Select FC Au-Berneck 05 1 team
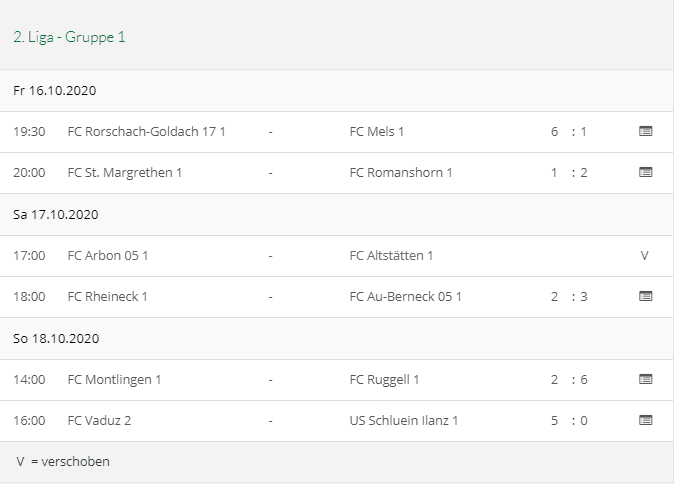 coord(406,296)
